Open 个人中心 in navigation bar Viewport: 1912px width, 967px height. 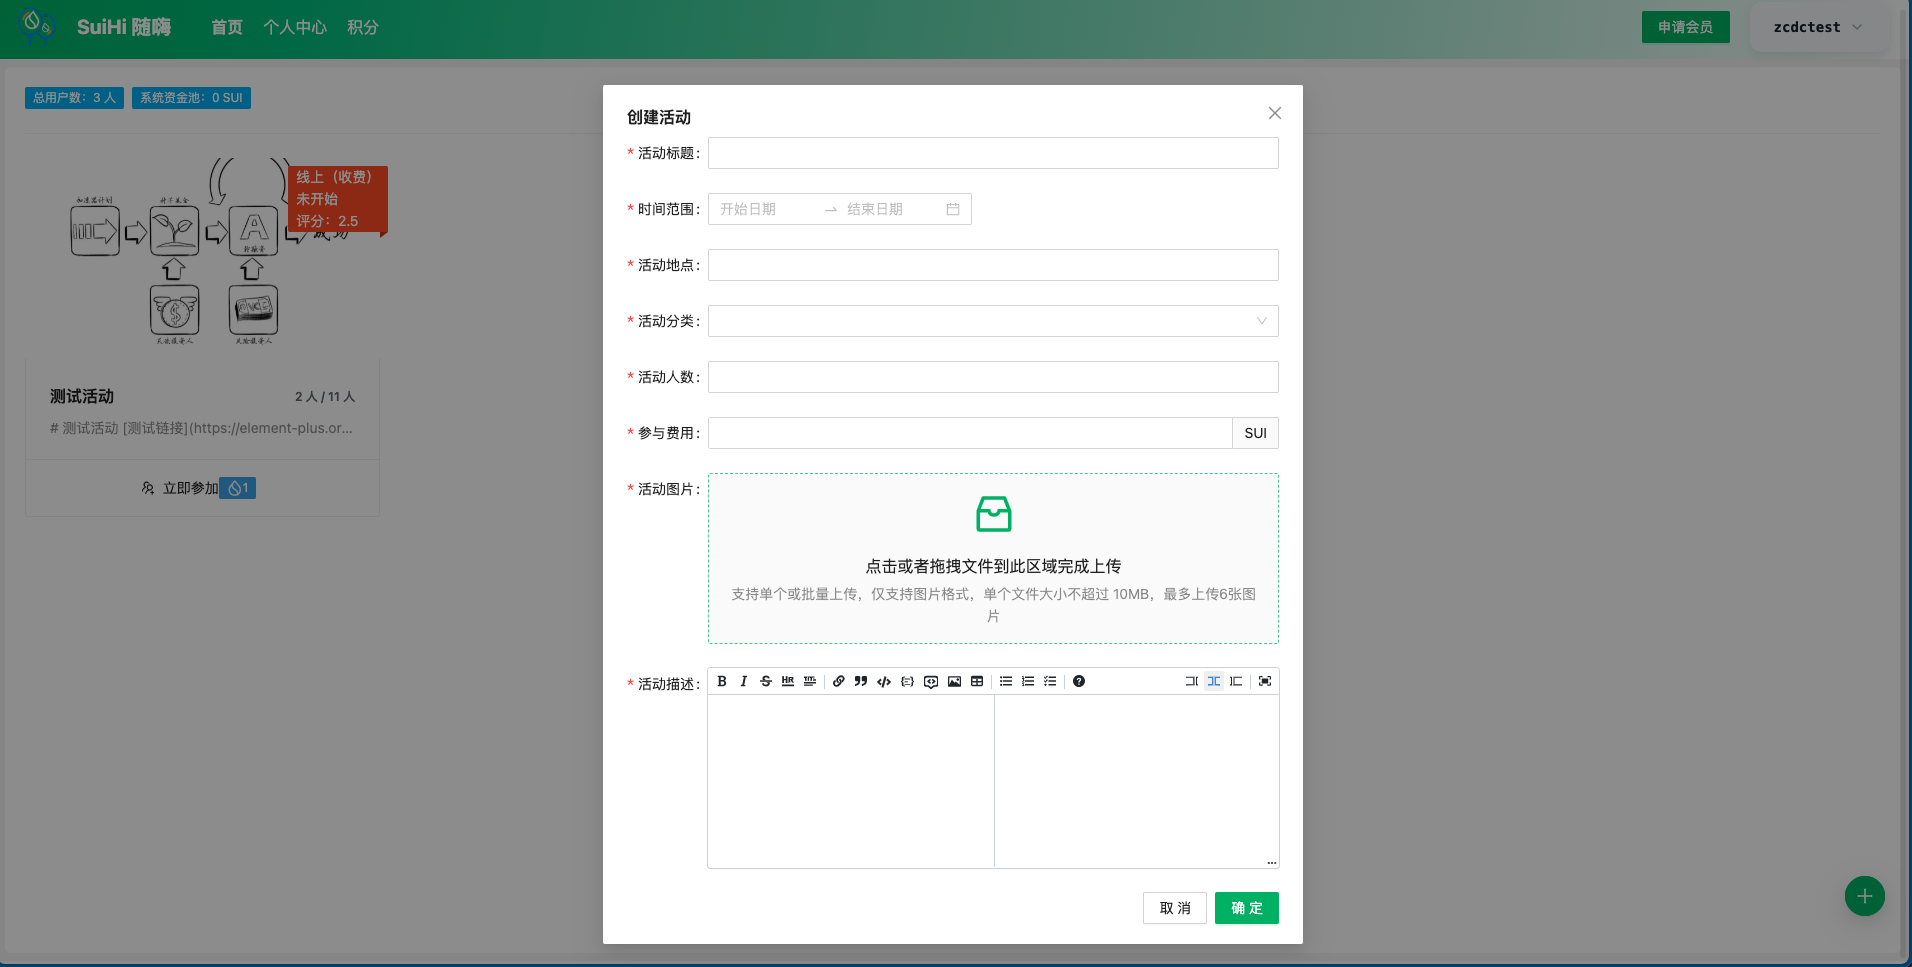tap(295, 27)
